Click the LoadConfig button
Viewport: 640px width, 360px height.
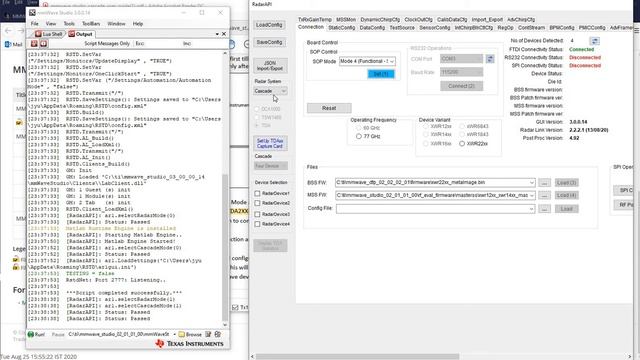pos(269,25)
